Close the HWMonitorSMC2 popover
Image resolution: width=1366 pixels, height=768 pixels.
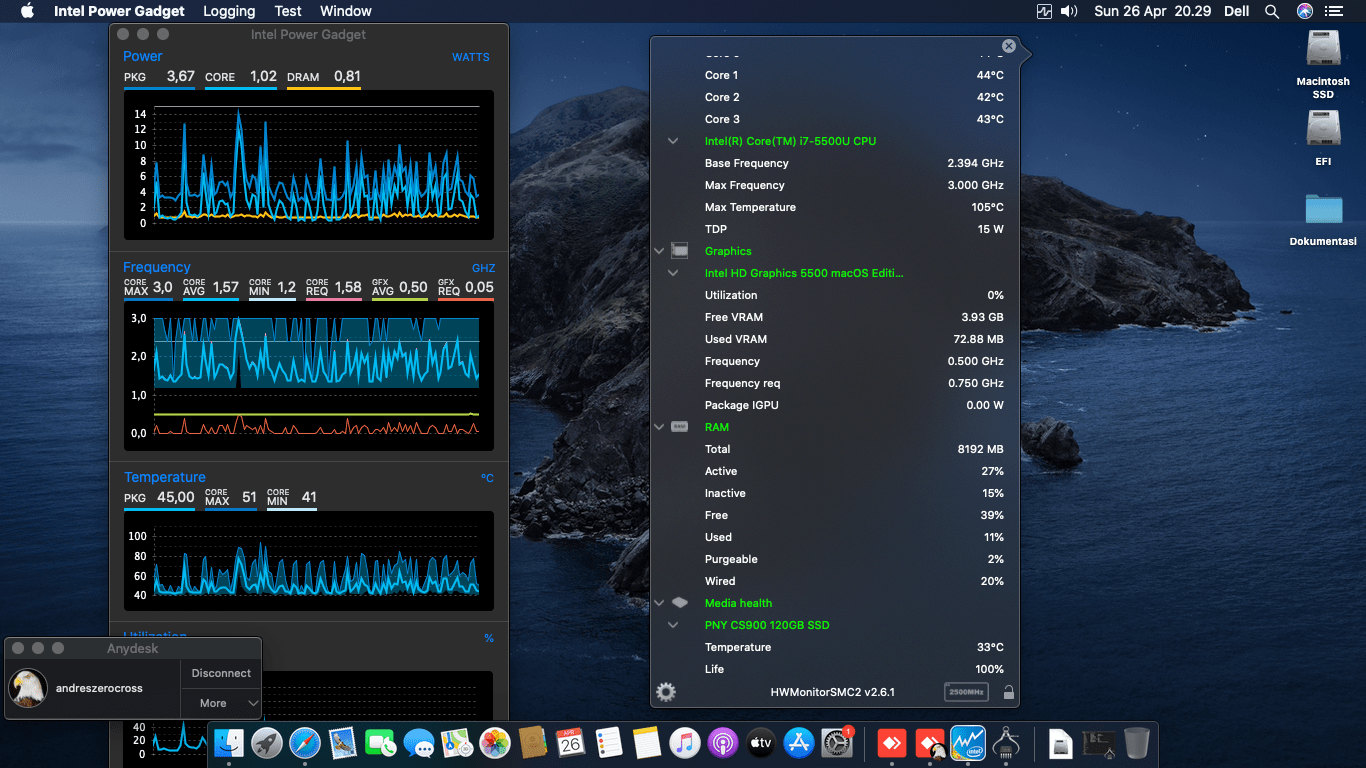pyautogui.click(x=1009, y=46)
